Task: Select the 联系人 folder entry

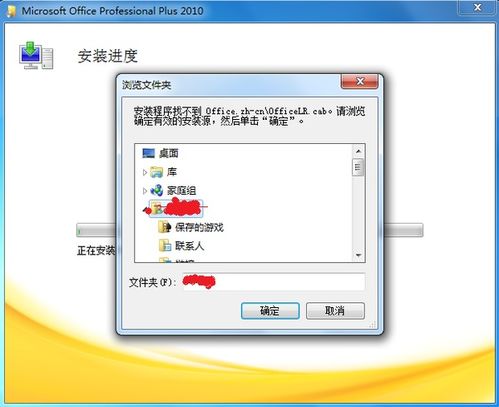Action: click(189, 246)
